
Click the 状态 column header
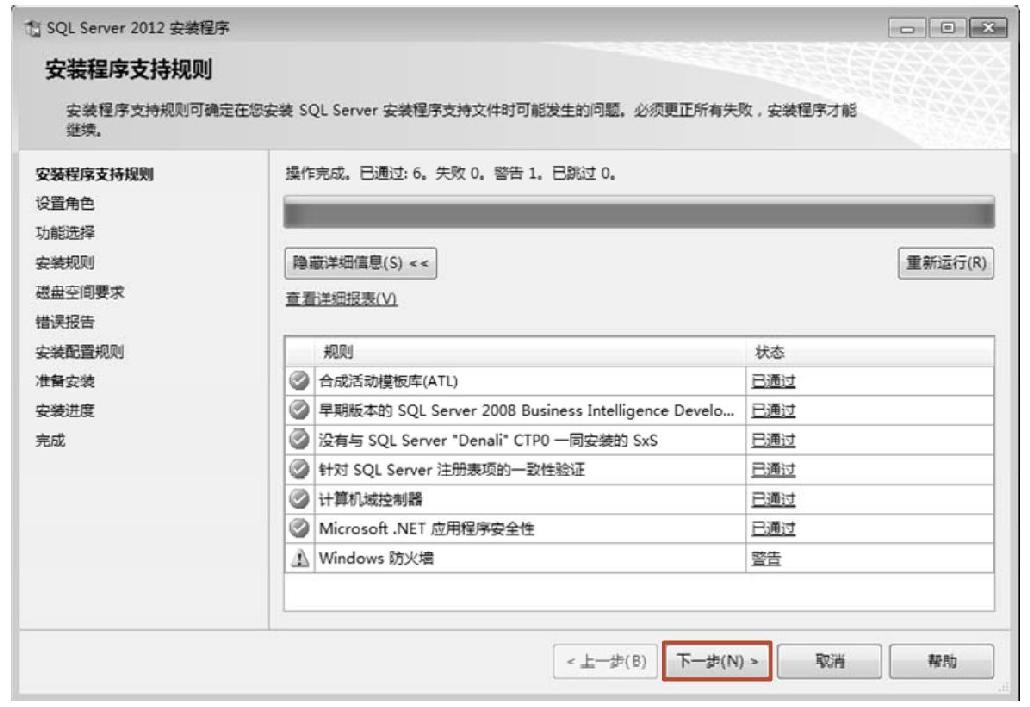[870, 352]
